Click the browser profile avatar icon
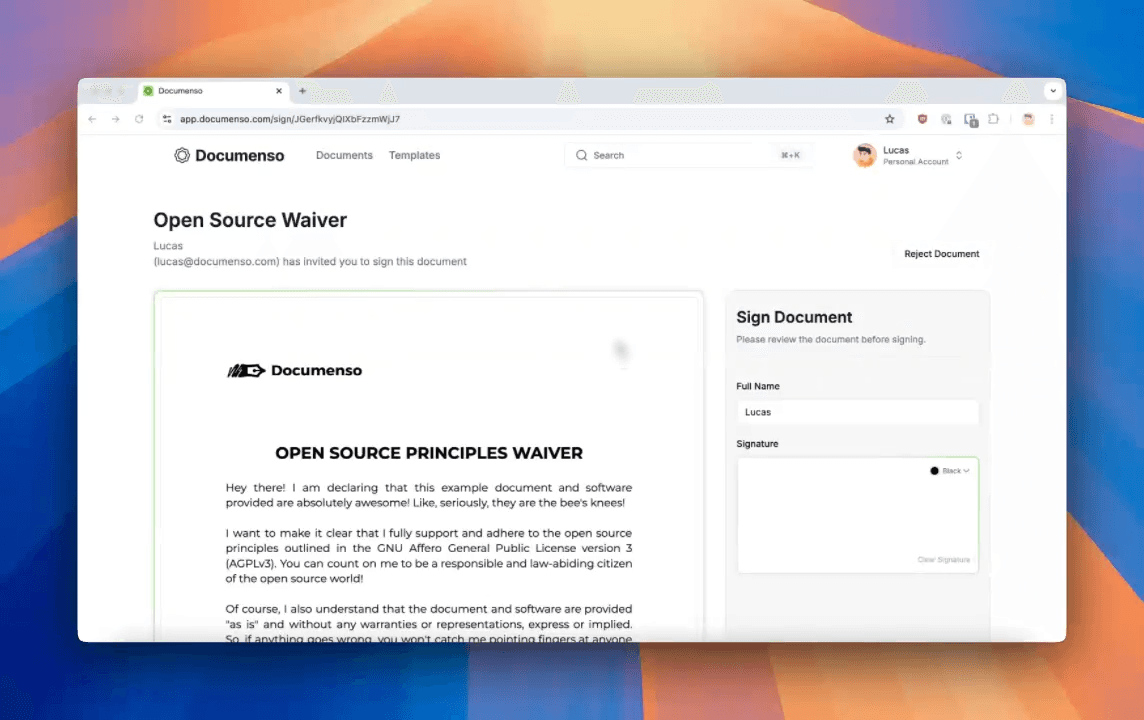 (1028, 119)
